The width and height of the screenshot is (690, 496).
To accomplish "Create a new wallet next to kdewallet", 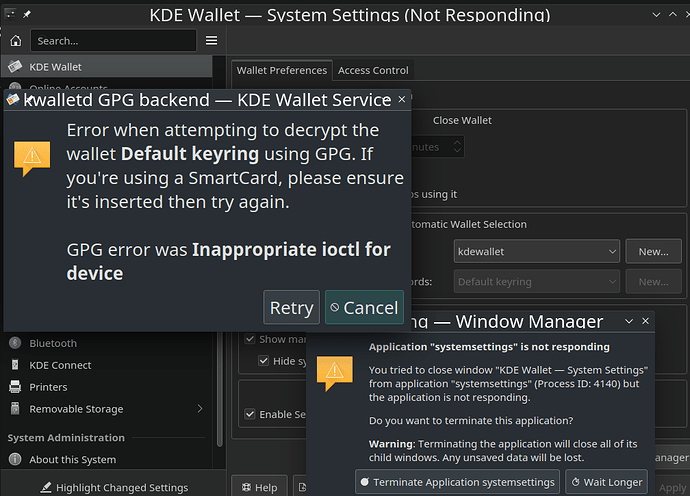I will point(653,252).
